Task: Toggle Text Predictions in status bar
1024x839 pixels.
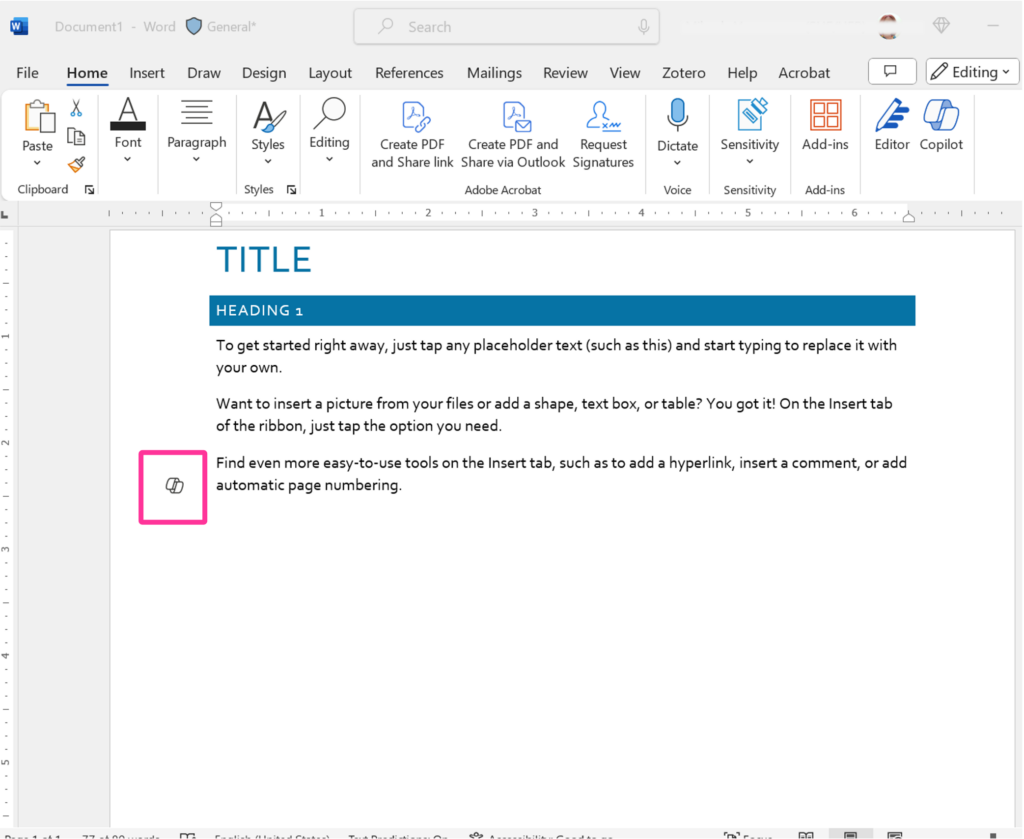Action: click(x=398, y=836)
